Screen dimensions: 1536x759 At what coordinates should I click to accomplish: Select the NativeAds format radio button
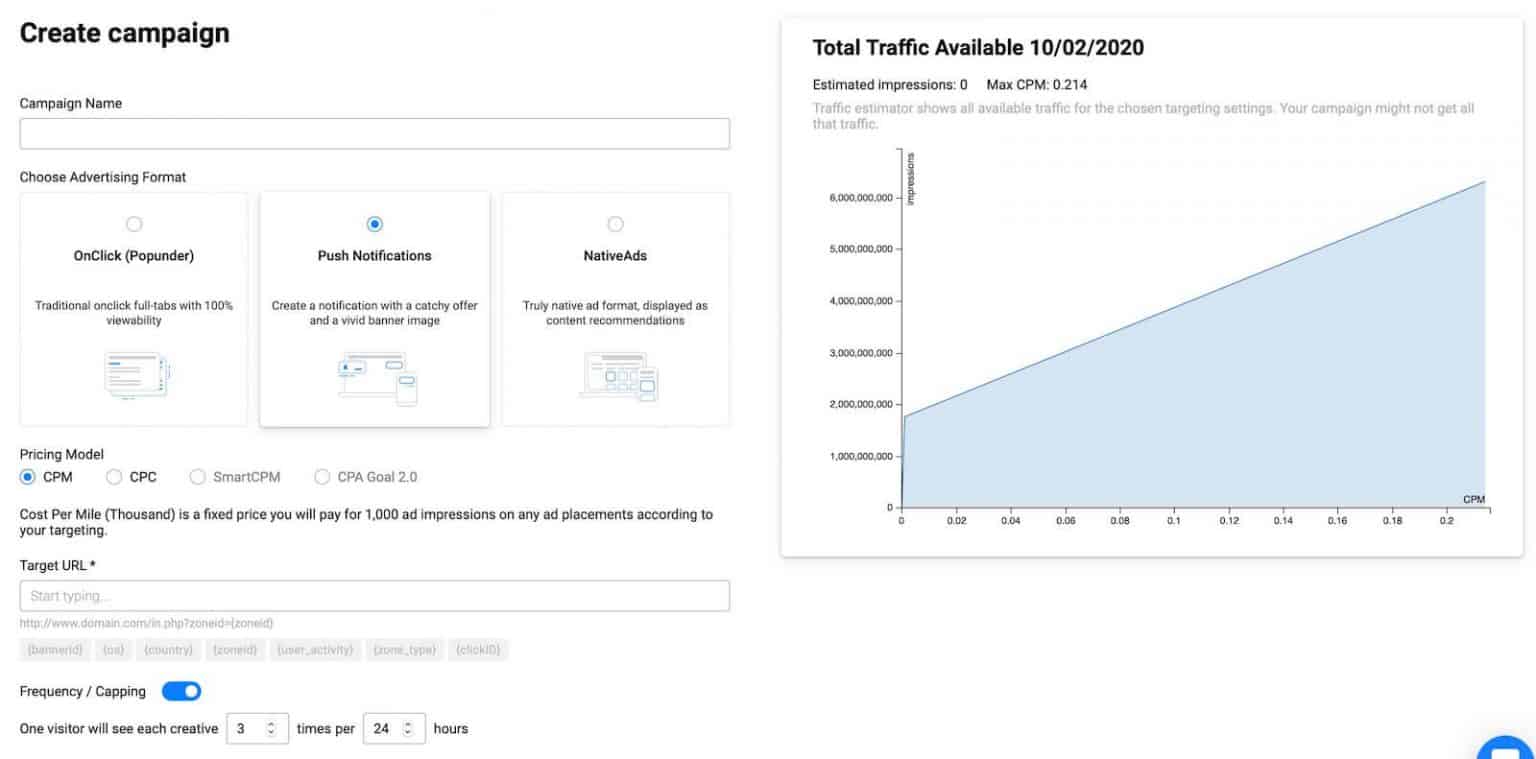point(615,224)
